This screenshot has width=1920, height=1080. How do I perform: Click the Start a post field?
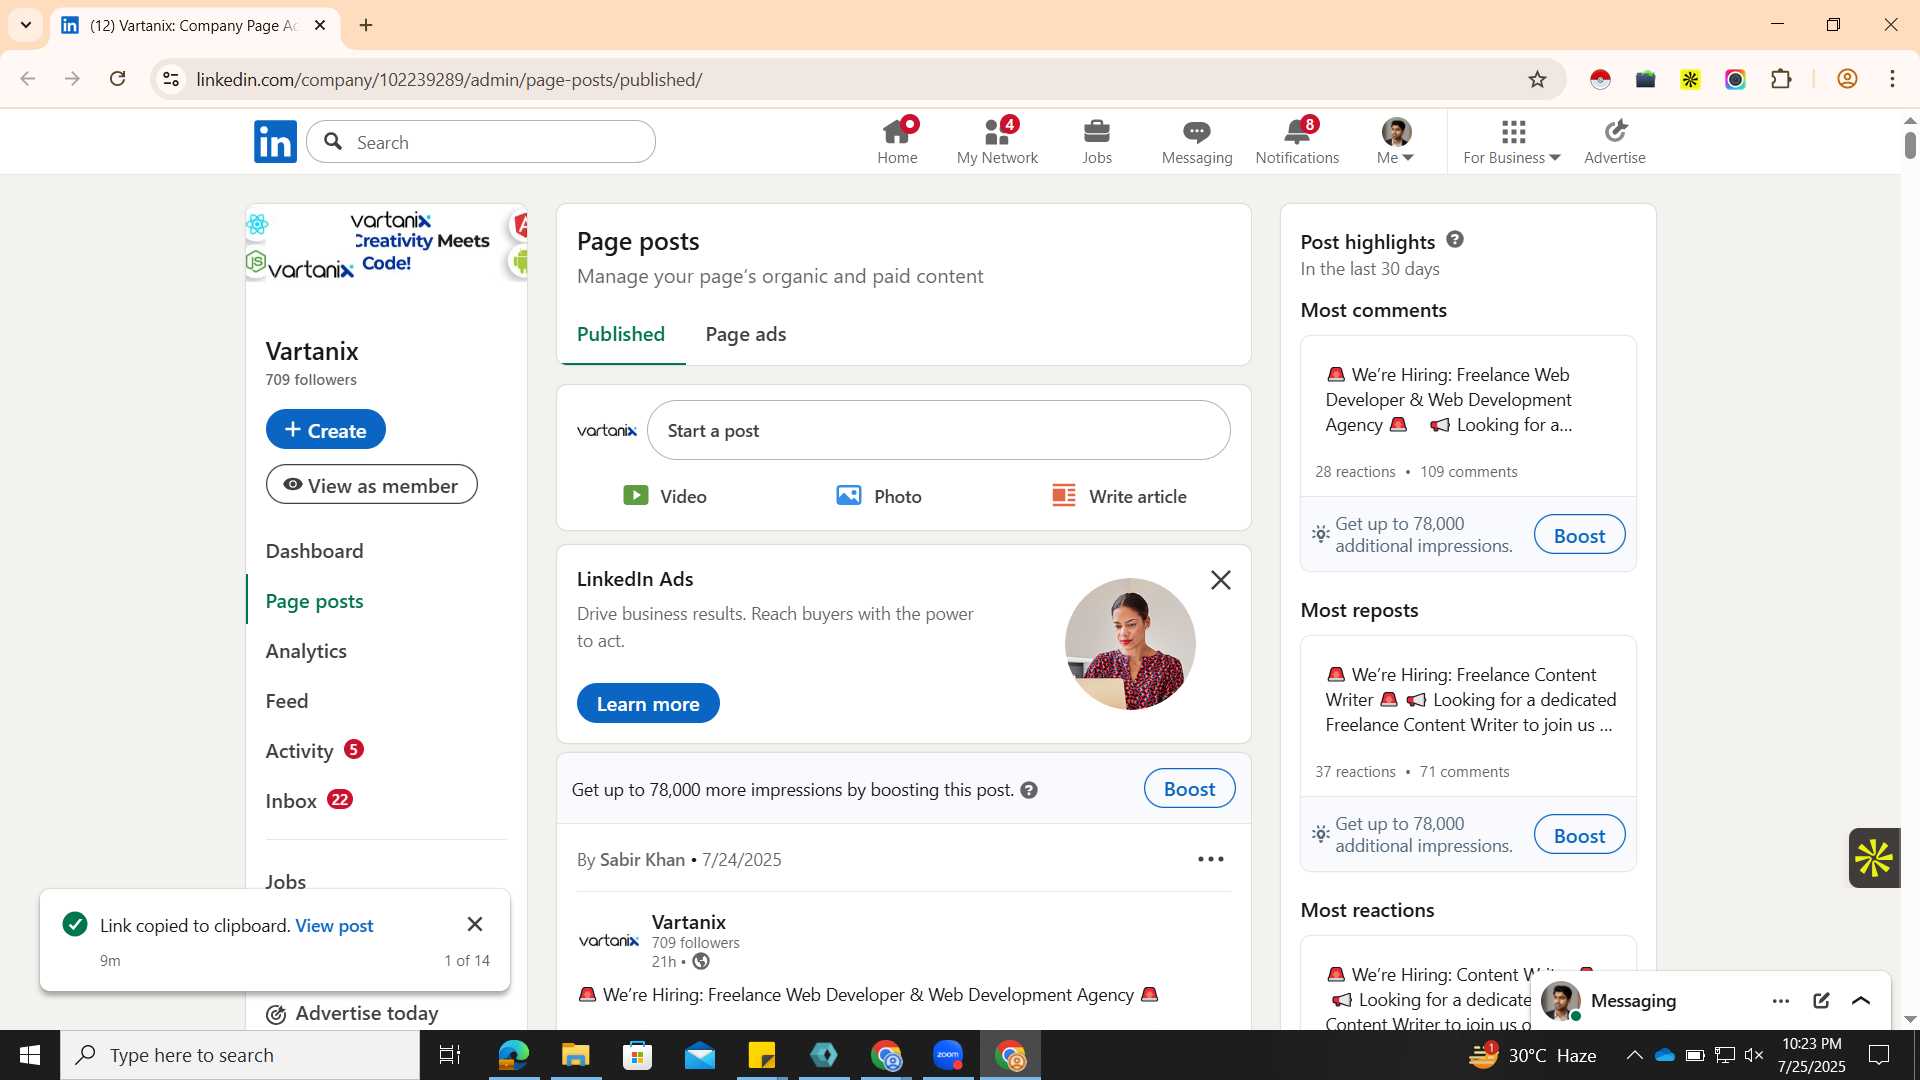click(x=939, y=430)
